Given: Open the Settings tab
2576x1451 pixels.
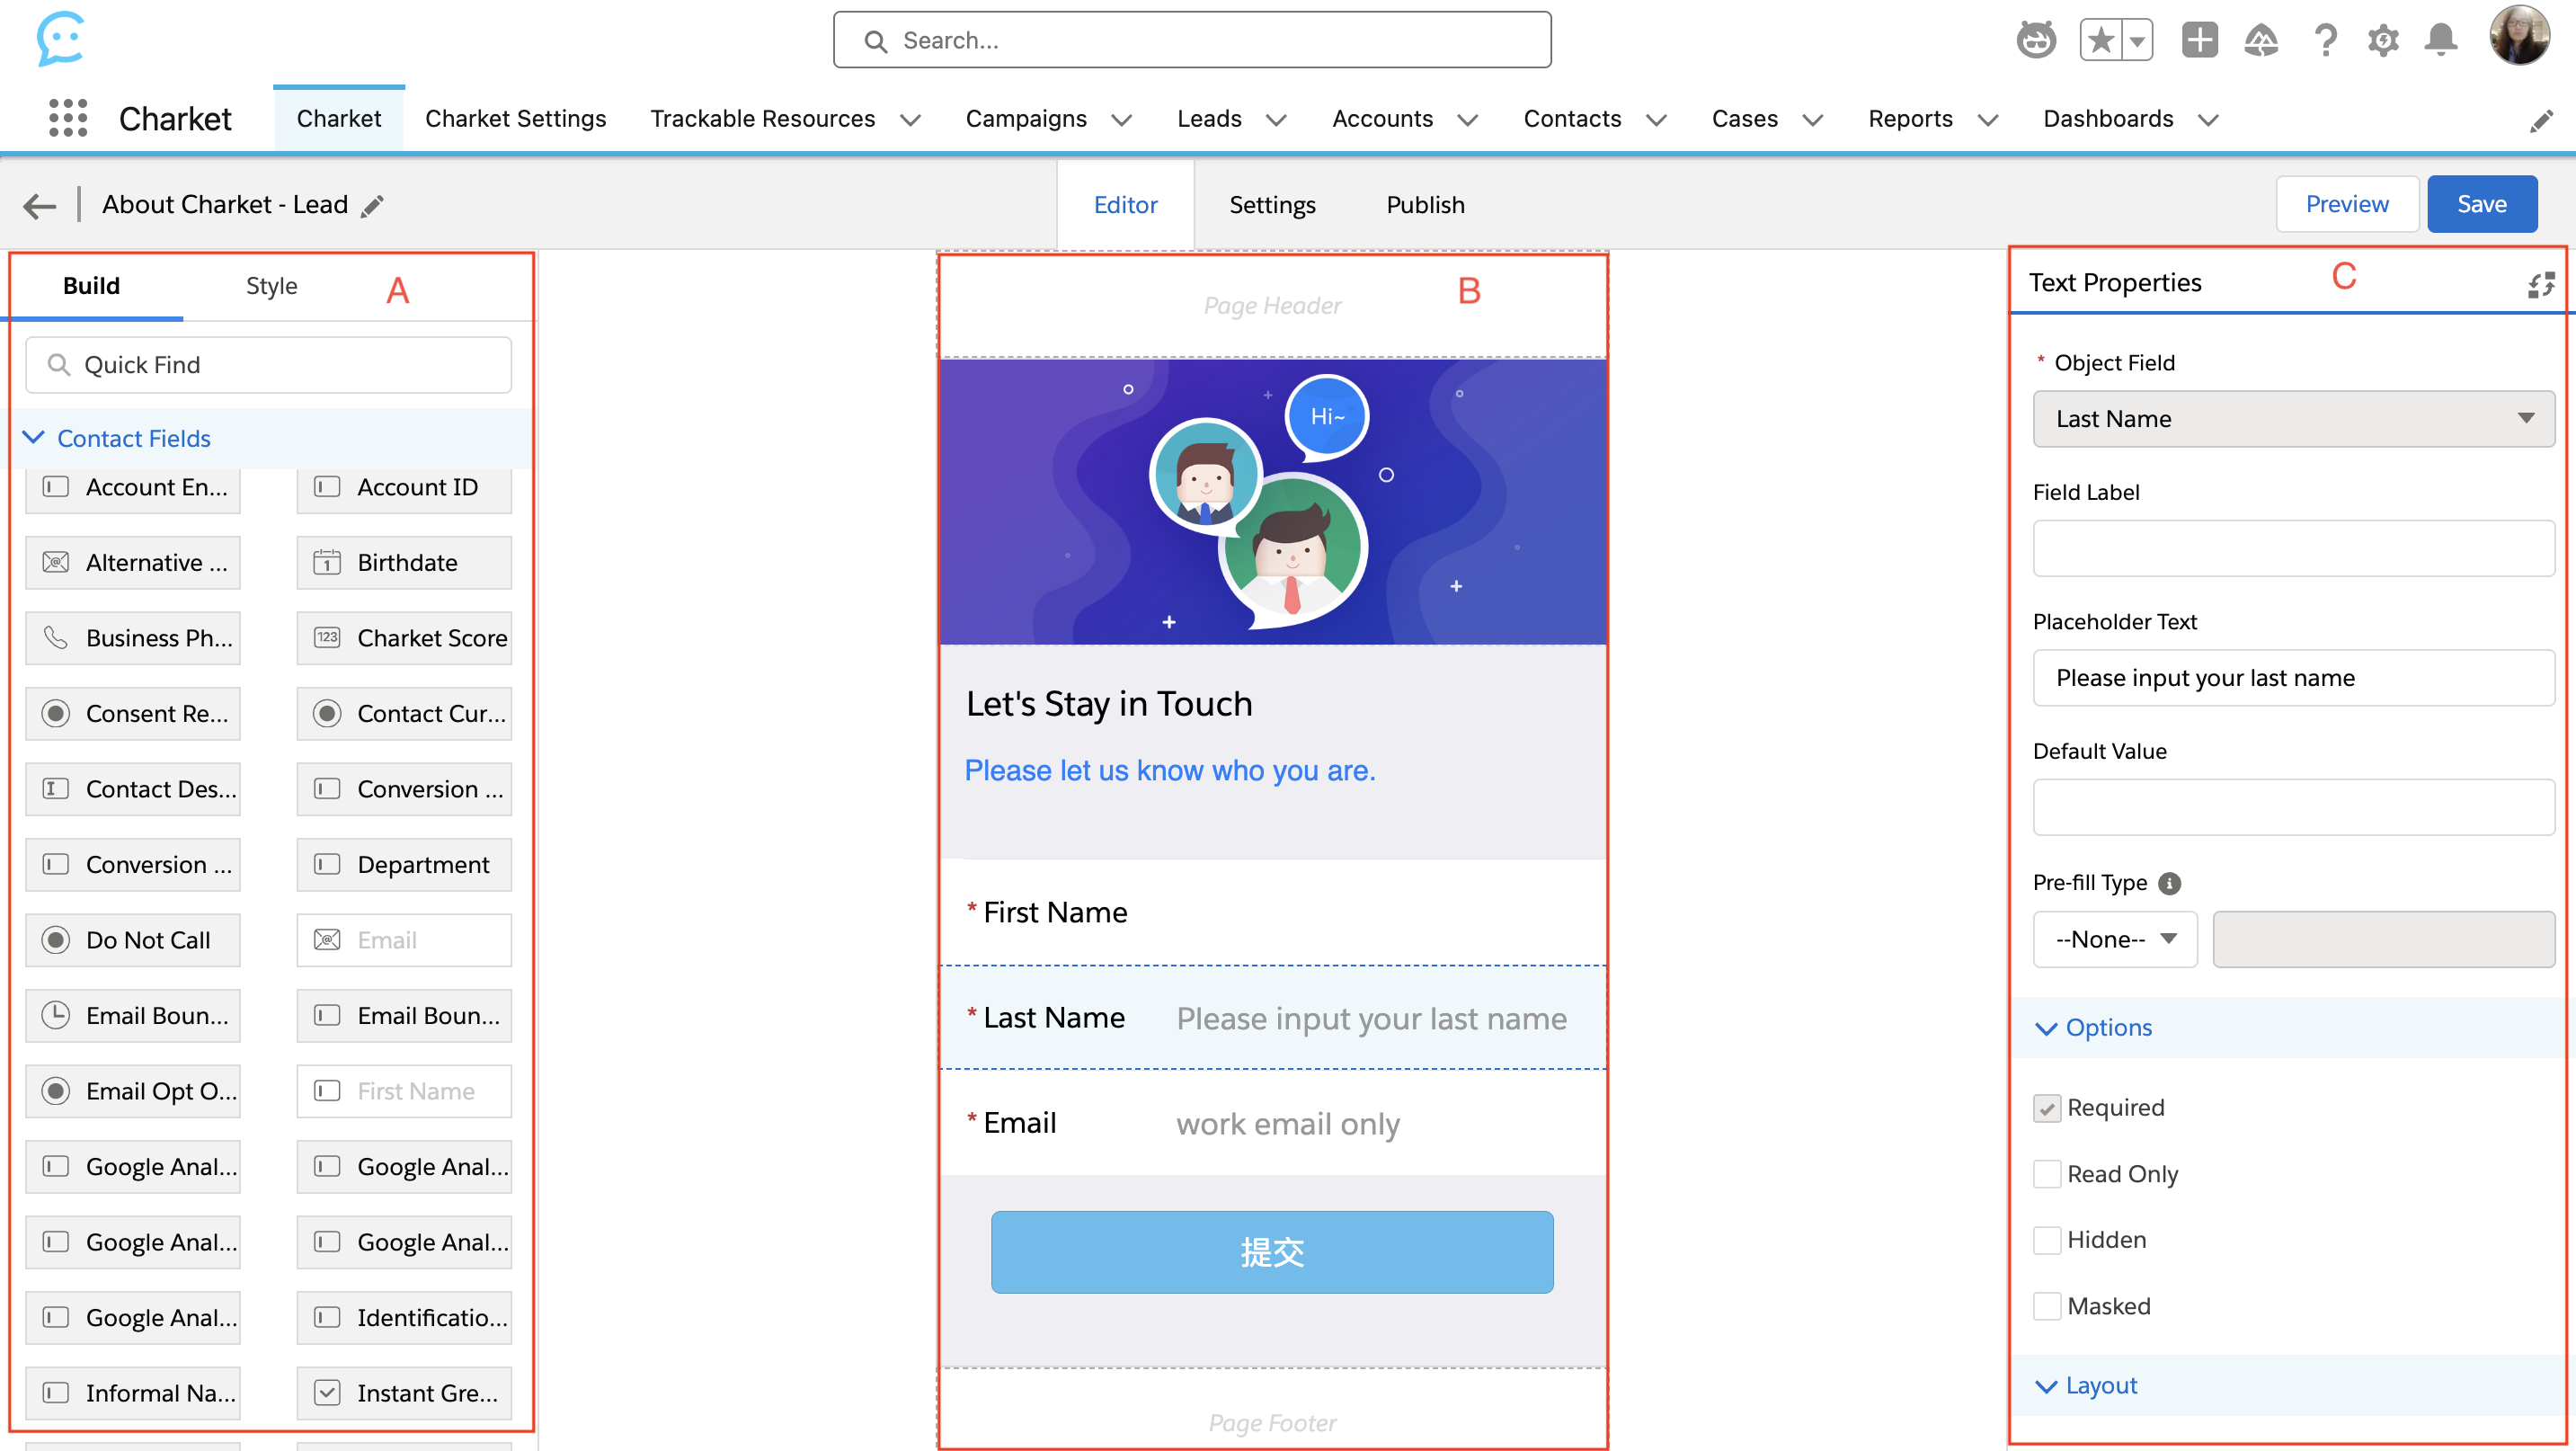Looking at the screenshot, I should [x=1272, y=205].
